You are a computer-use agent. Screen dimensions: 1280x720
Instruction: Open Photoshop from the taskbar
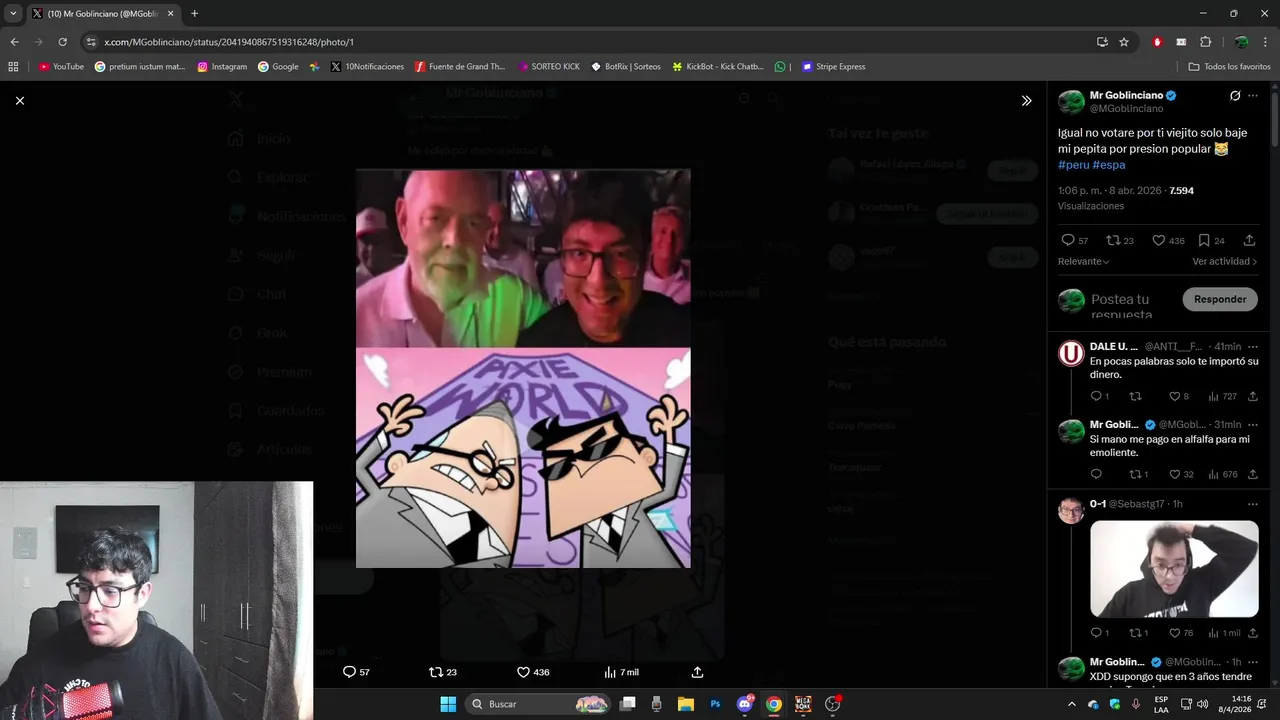(715, 704)
